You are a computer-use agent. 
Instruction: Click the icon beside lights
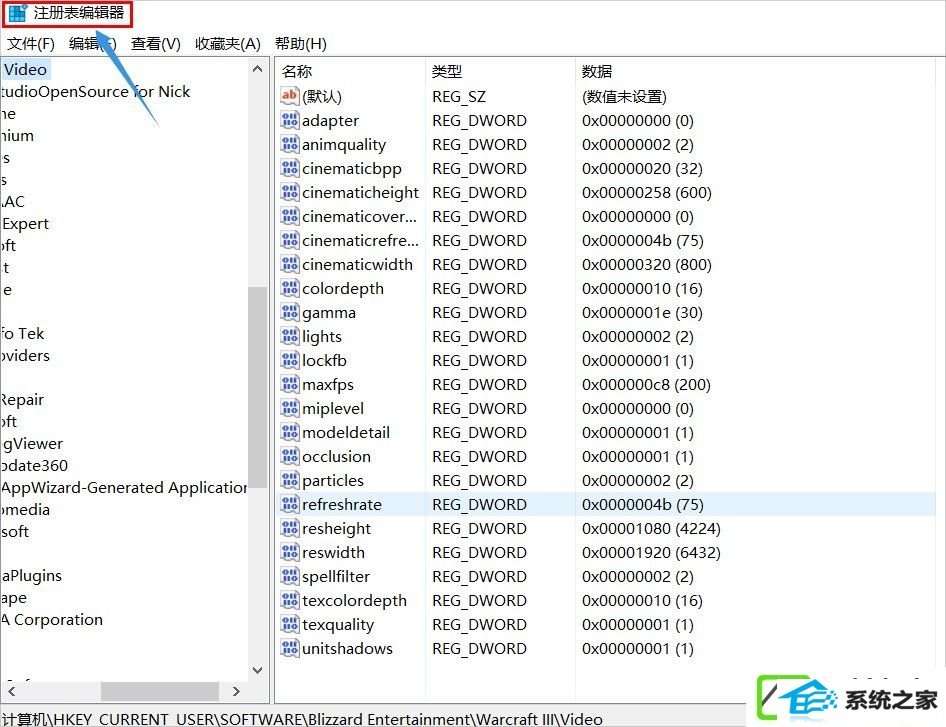point(290,336)
